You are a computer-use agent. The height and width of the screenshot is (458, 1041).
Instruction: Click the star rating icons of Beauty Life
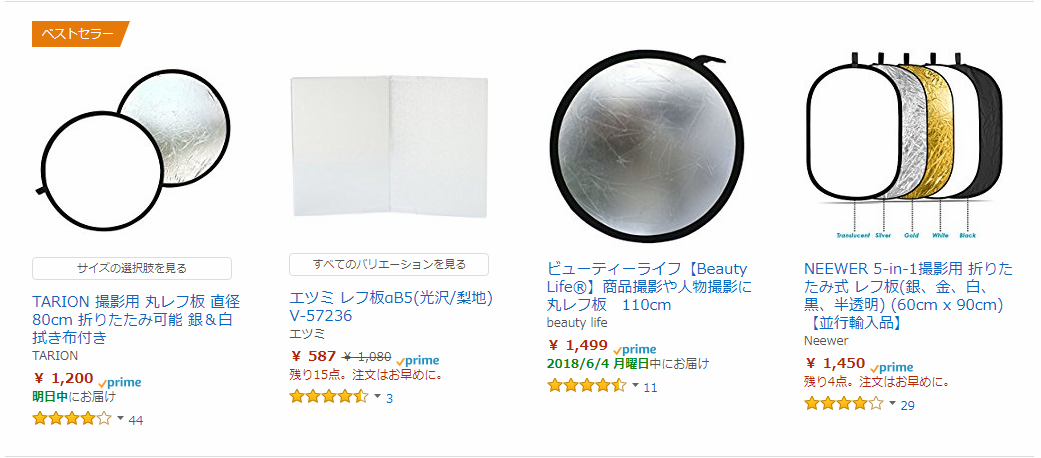point(587,385)
